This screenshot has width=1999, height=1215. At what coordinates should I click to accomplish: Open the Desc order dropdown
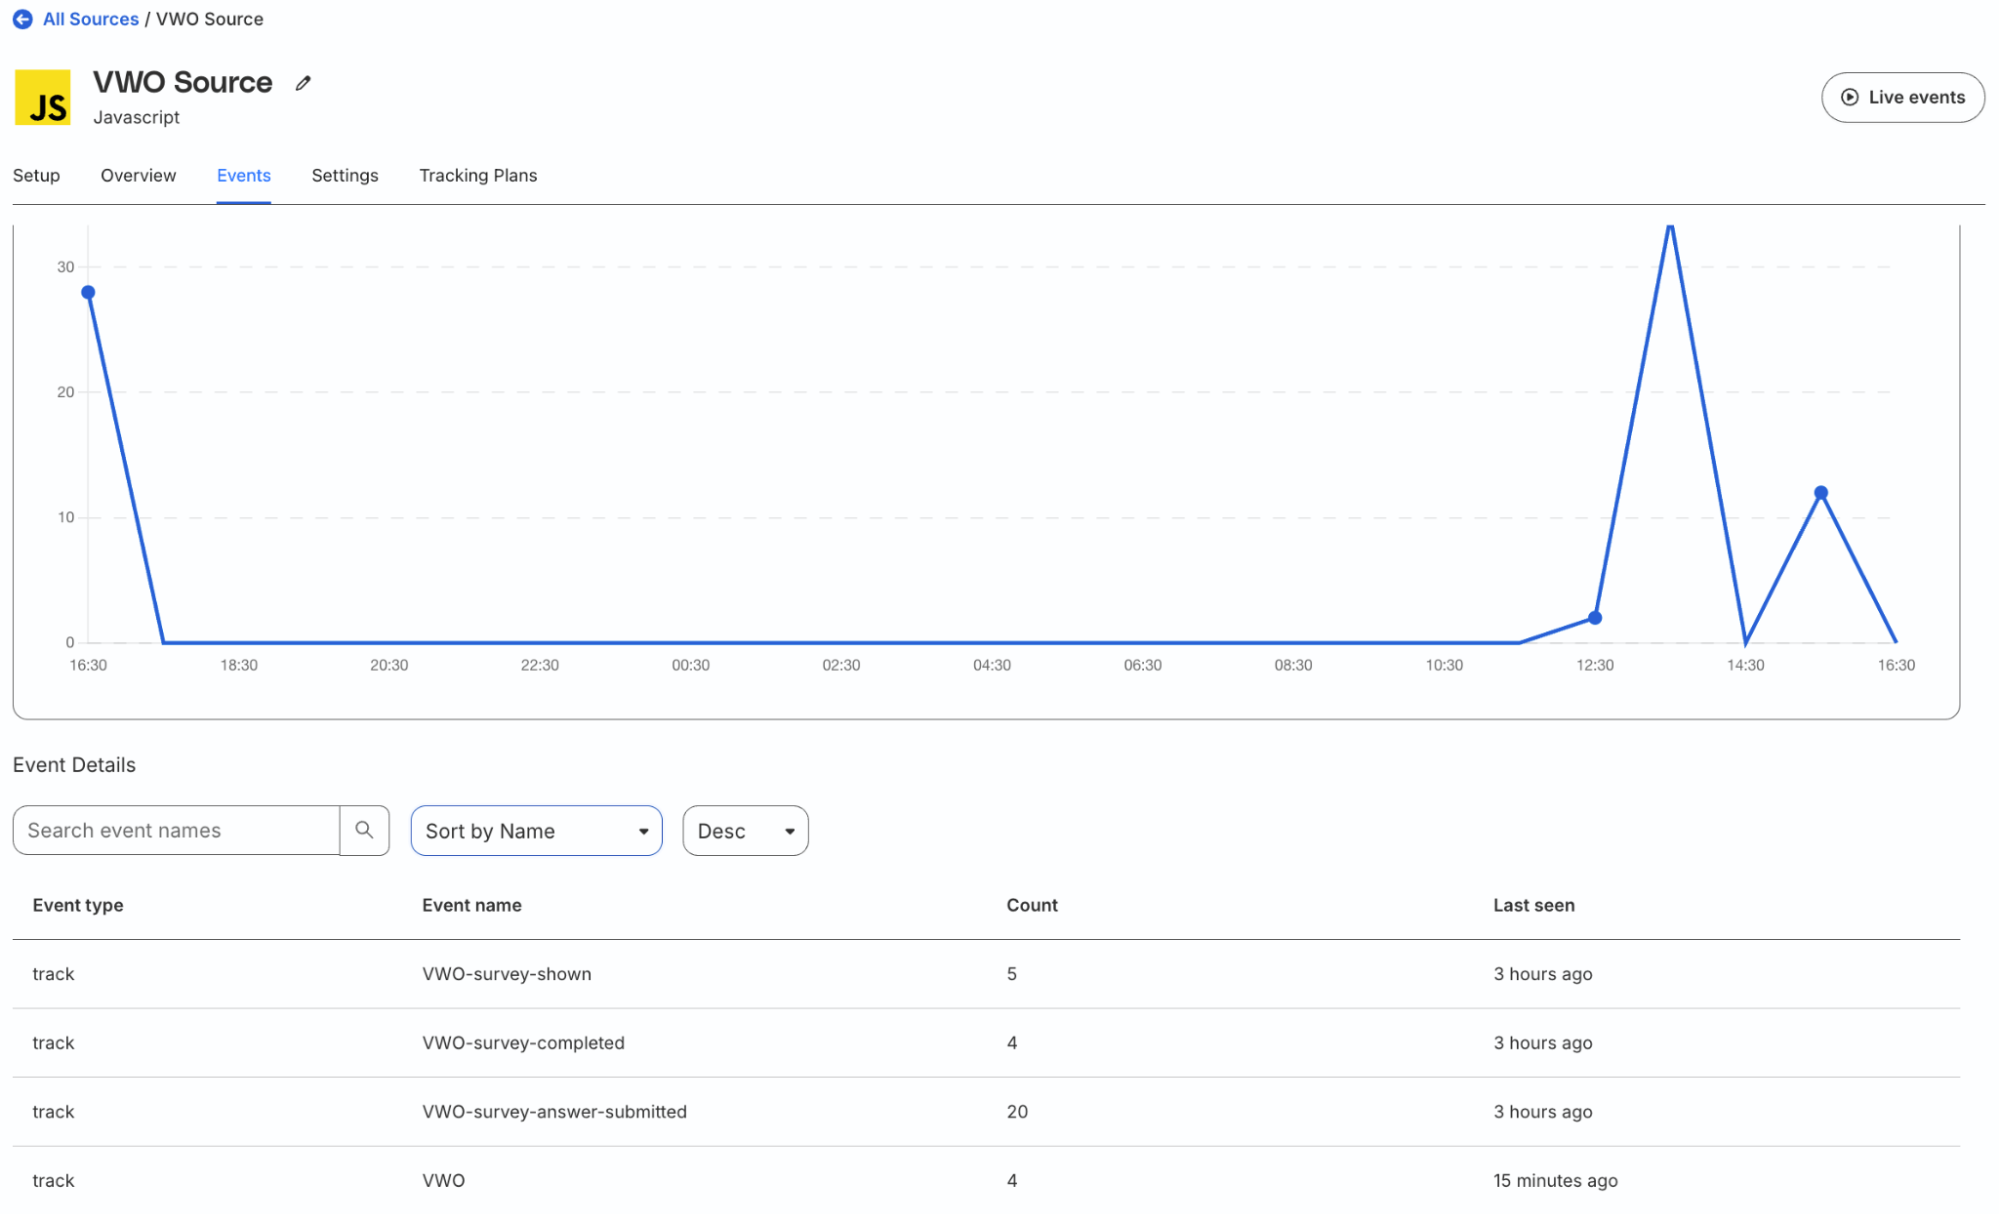pos(745,831)
